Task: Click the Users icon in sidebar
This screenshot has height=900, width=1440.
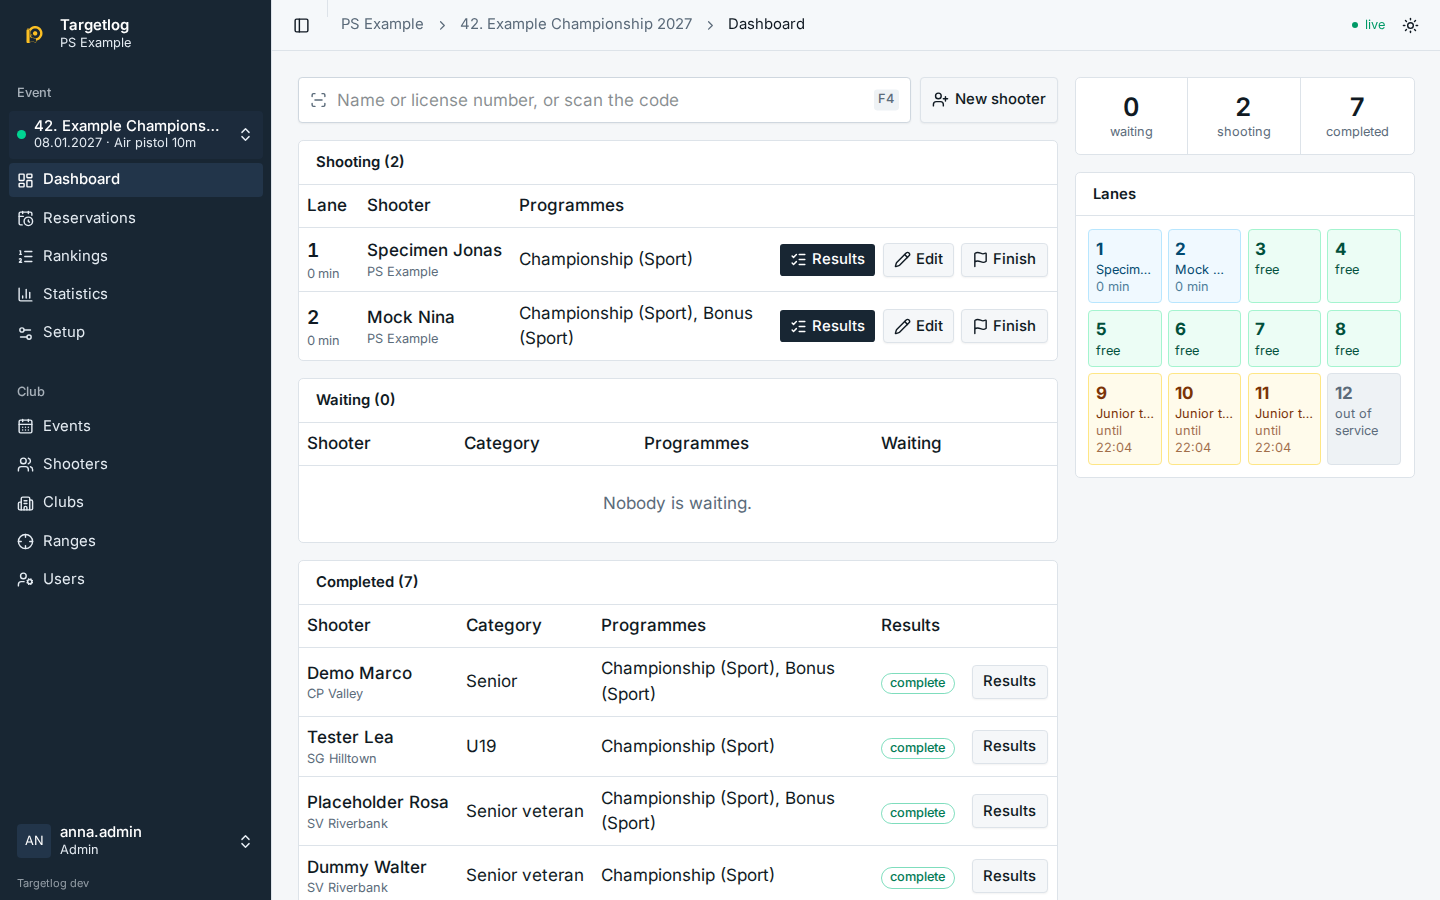Action: pyautogui.click(x=26, y=579)
